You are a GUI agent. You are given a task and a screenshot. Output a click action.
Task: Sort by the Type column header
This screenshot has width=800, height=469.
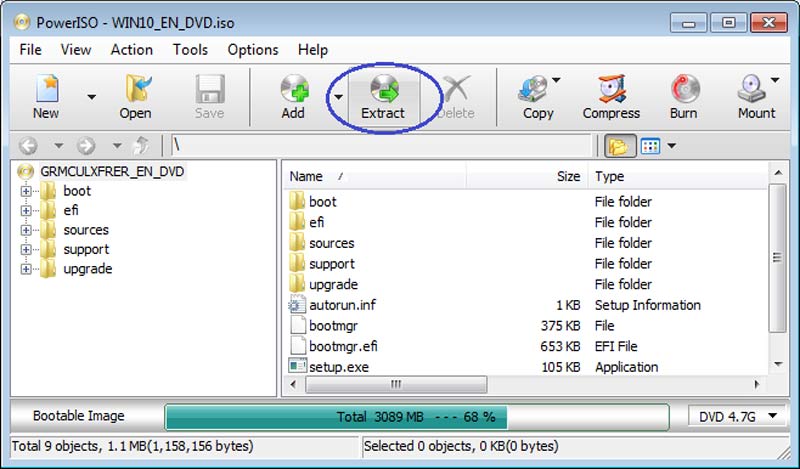(678, 177)
